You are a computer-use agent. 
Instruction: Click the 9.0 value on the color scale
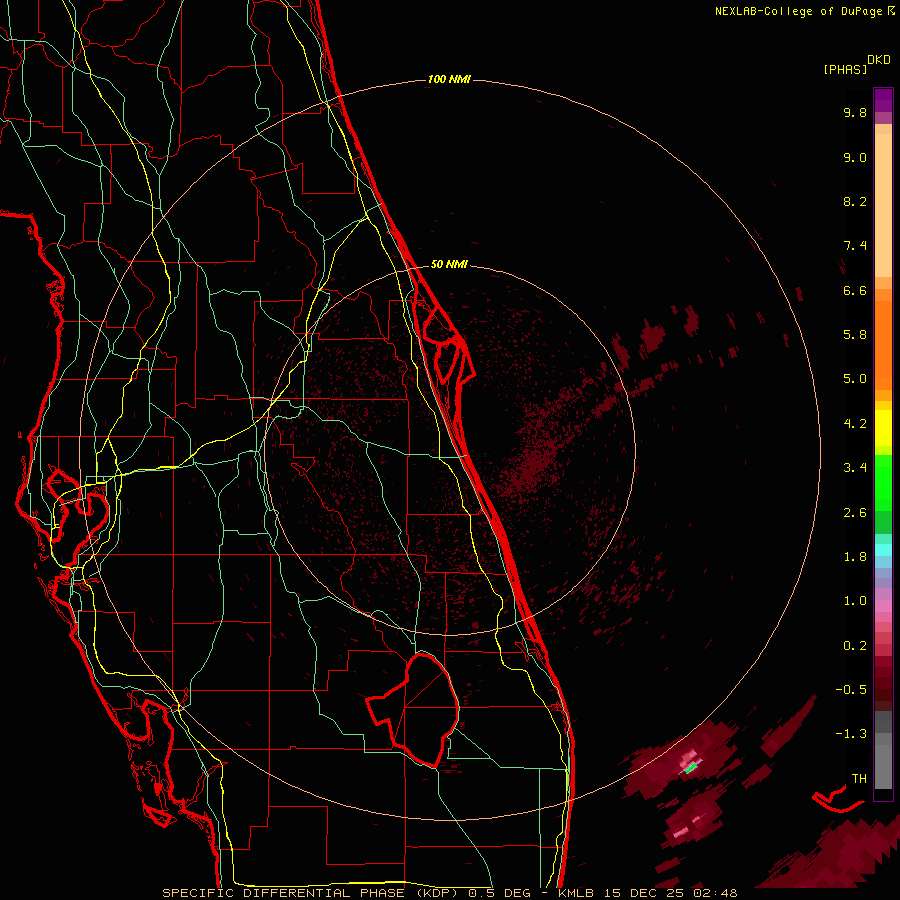pos(855,157)
